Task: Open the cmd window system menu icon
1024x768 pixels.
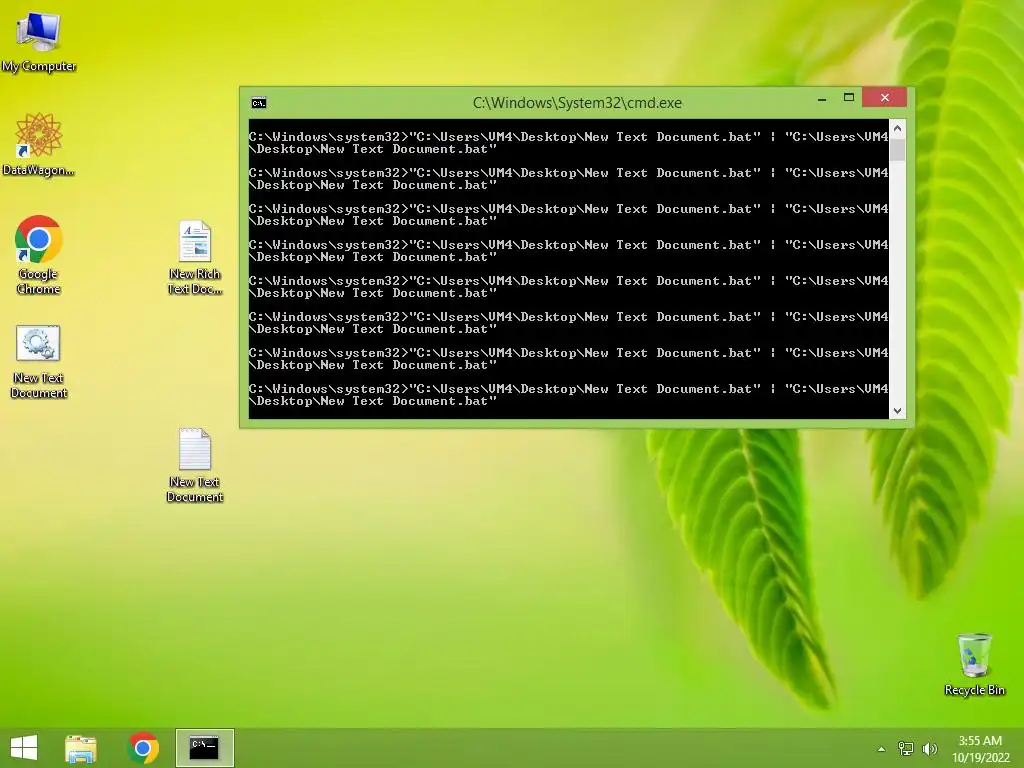Action: 259,103
